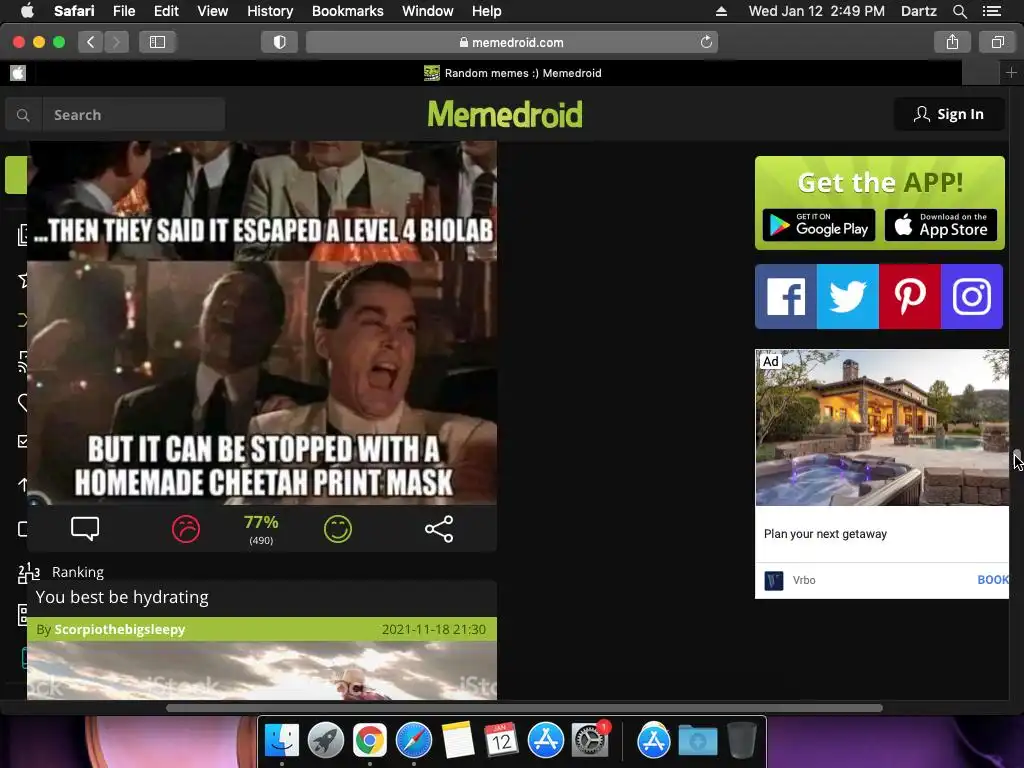This screenshot has height=768, width=1024.
Task: Click the Wed Jan 12 clock in menu bar
Action: click(816, 11)
